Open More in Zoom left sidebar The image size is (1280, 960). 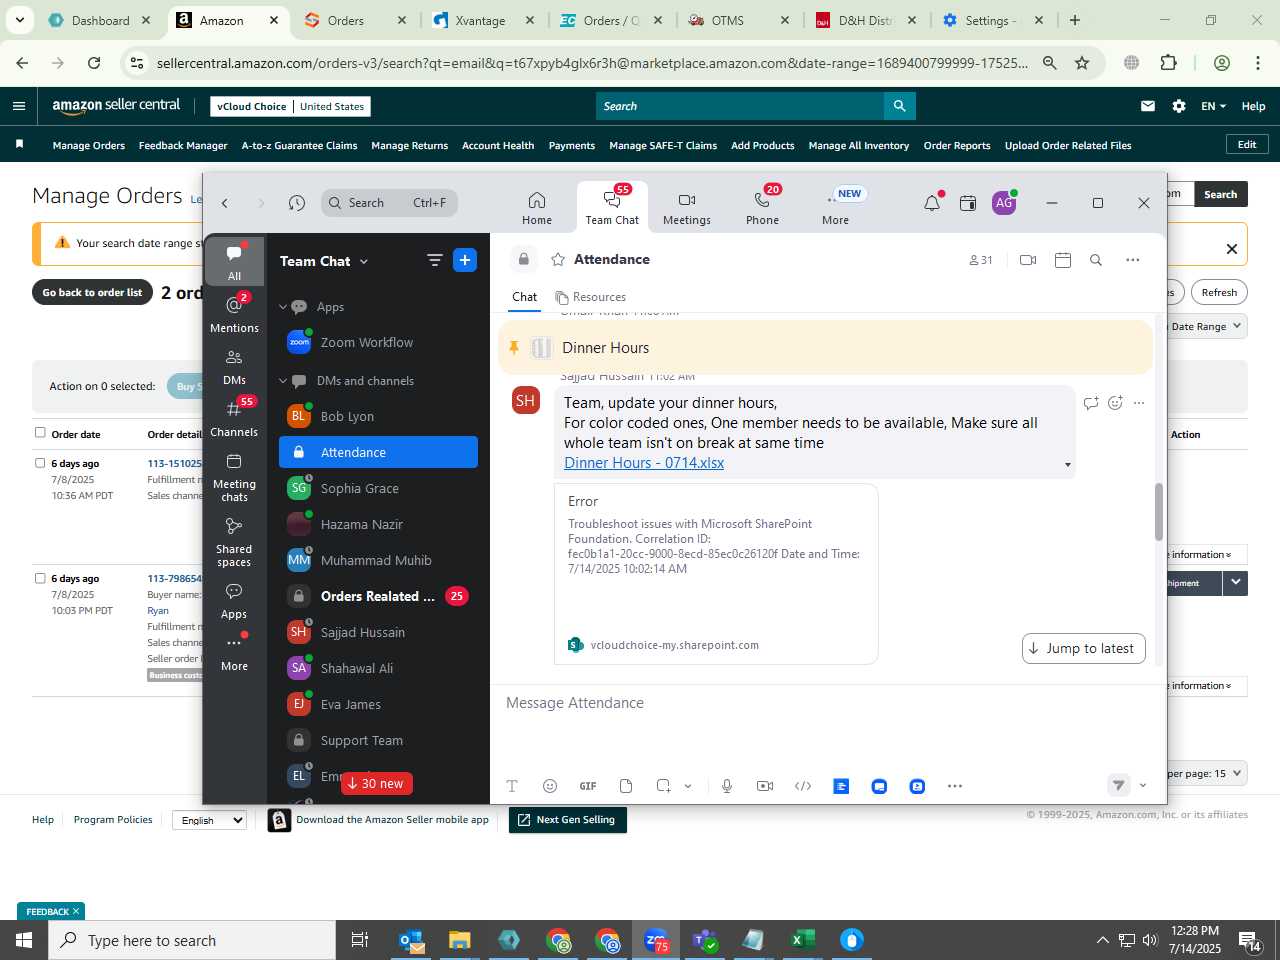(234, 652)
